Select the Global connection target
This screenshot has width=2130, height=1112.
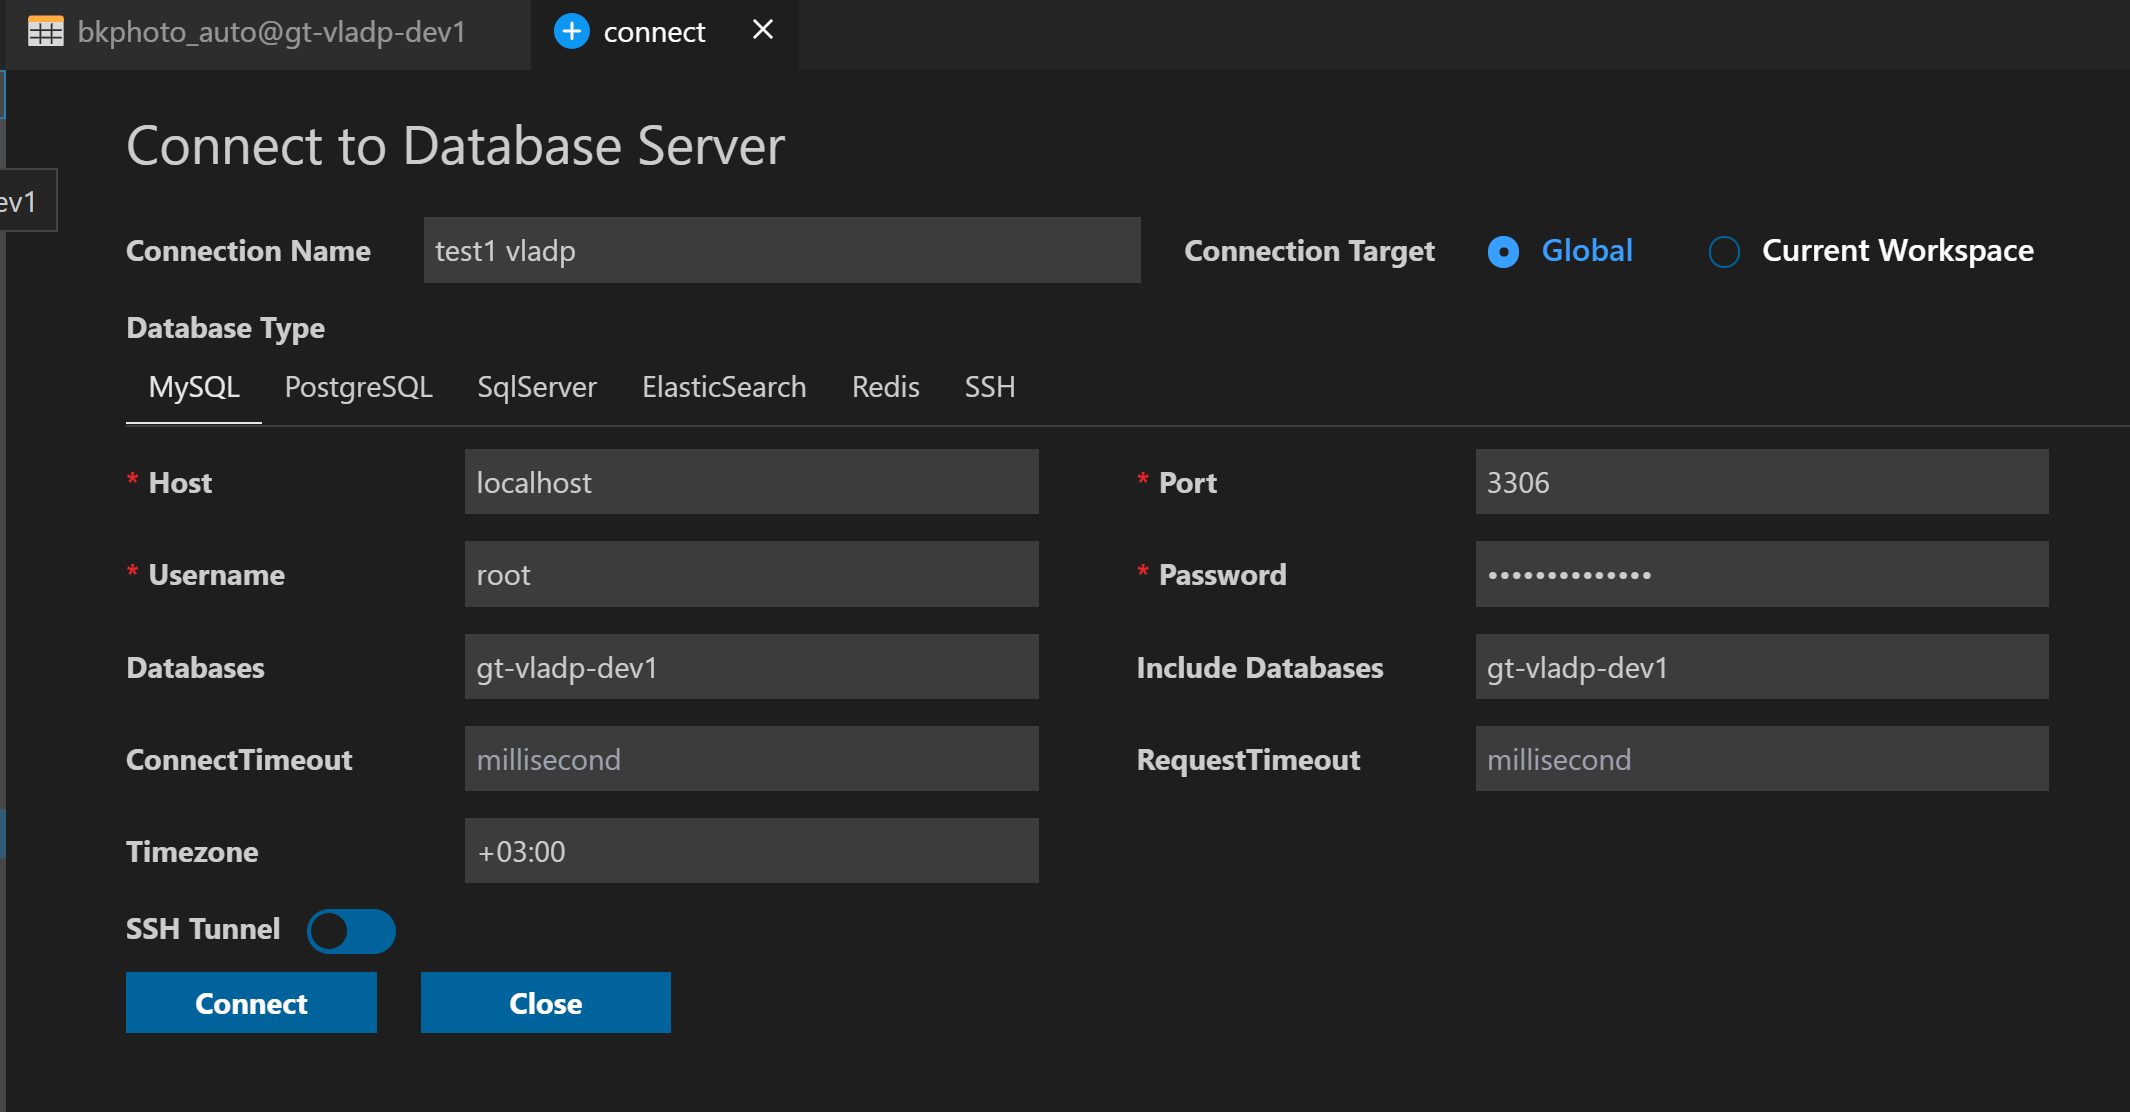coord(1502,252)
